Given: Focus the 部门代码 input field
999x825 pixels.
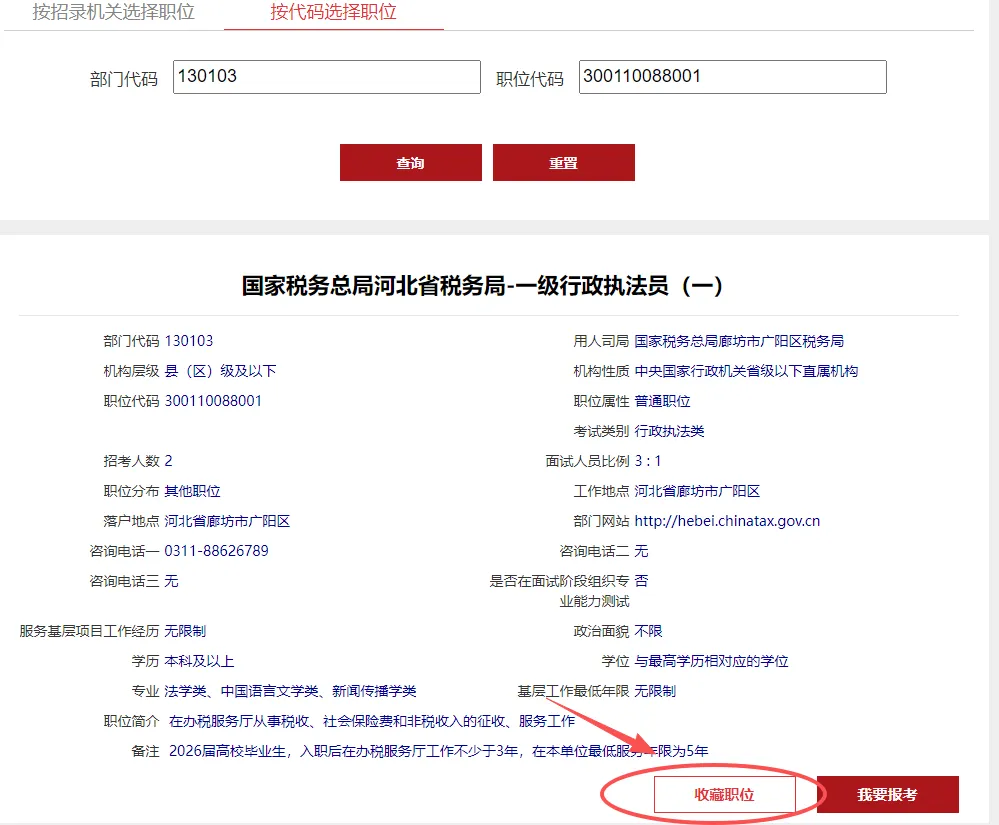Looking at the screenshot, I should click(x=327, y=77).
